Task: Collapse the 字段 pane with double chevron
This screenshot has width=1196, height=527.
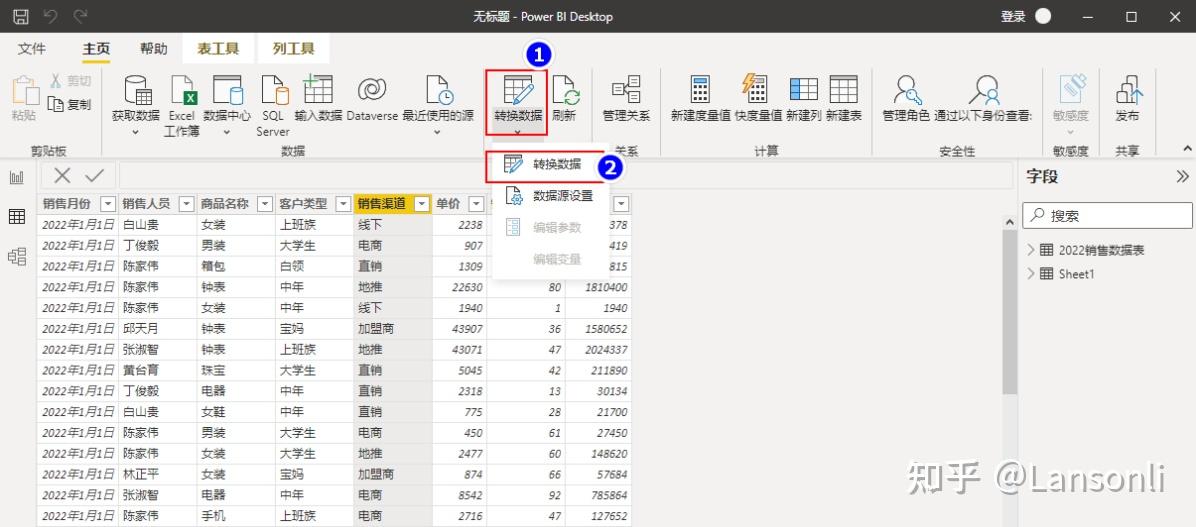Action: click(x=1182, y=177)
